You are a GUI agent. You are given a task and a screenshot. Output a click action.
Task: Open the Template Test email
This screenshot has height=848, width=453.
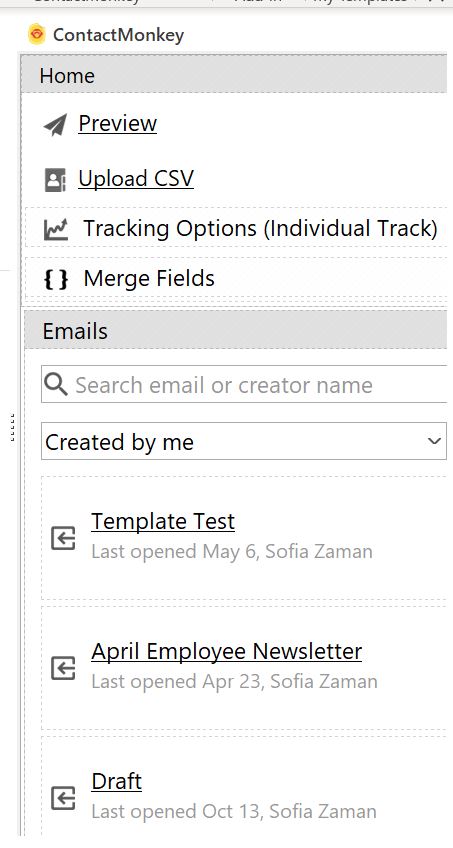(163, 521)
